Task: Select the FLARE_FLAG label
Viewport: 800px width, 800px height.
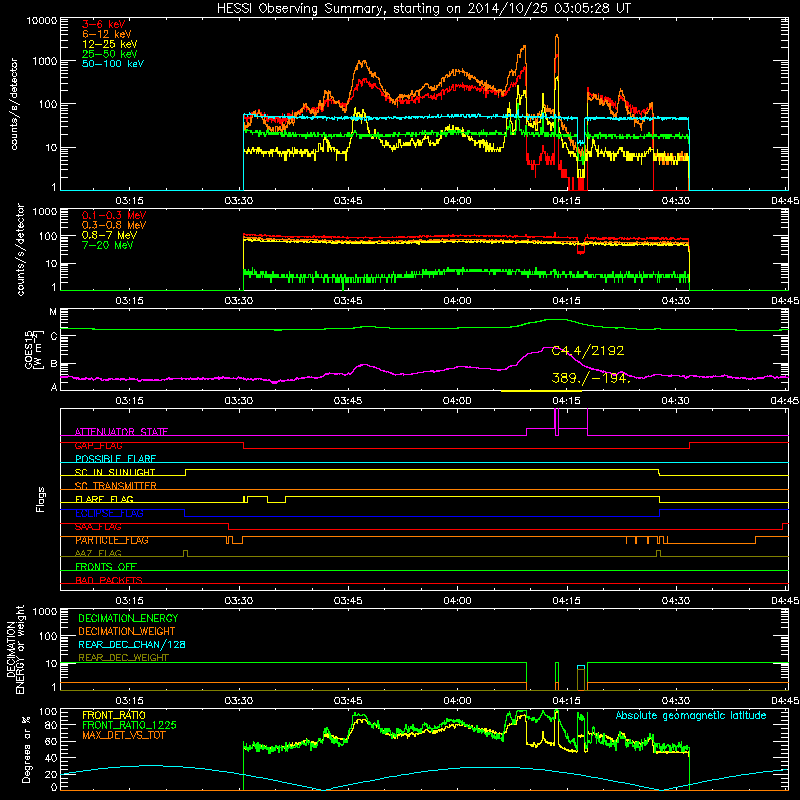Action: pyautogui.click(x=104, y=499)
